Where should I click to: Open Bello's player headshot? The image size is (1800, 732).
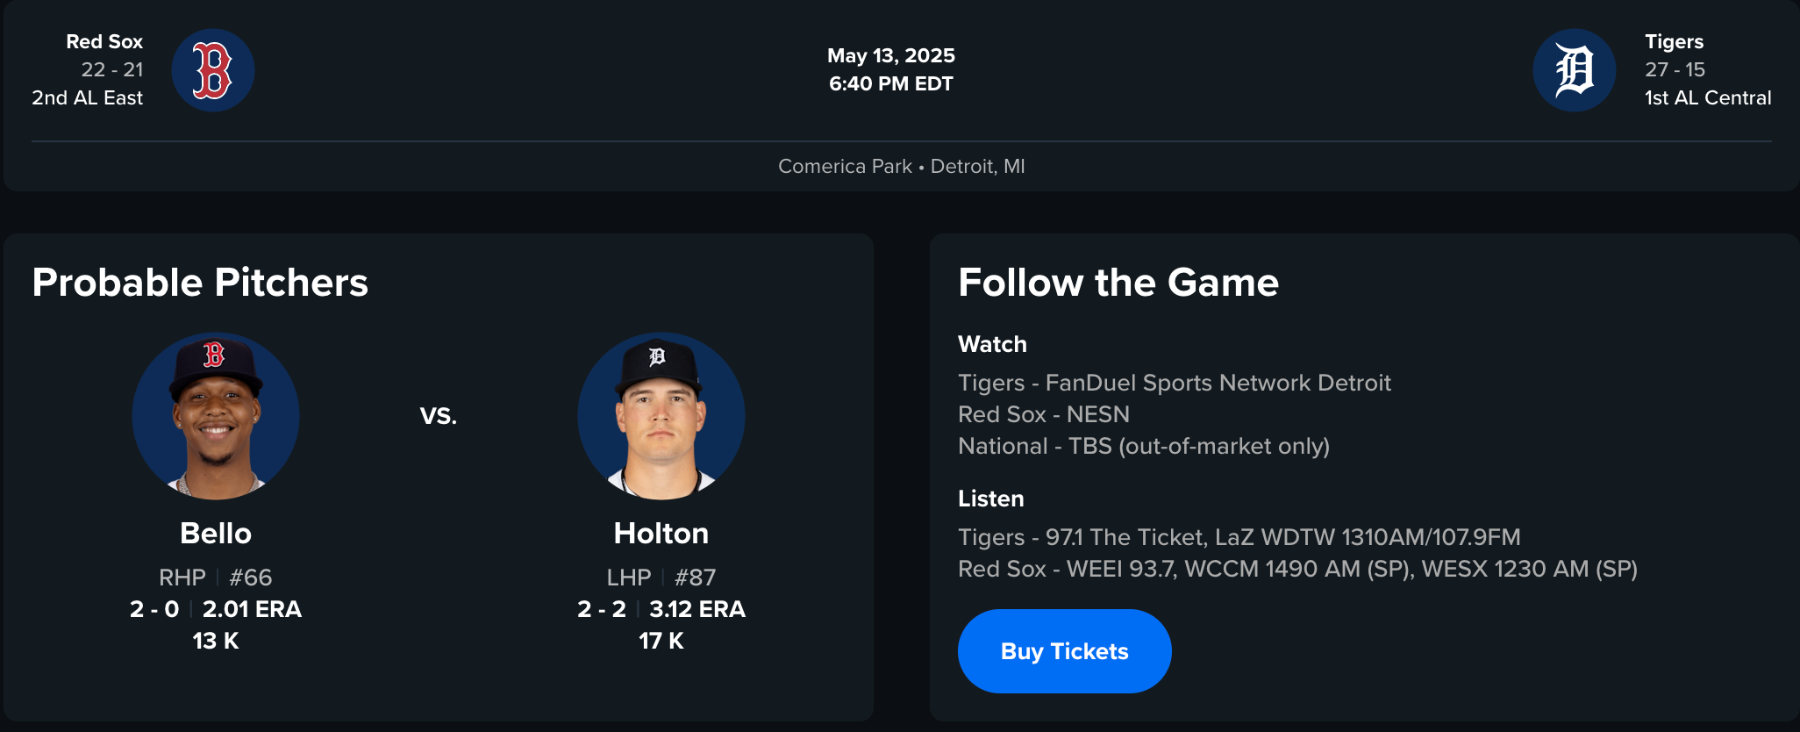(216, 416)
